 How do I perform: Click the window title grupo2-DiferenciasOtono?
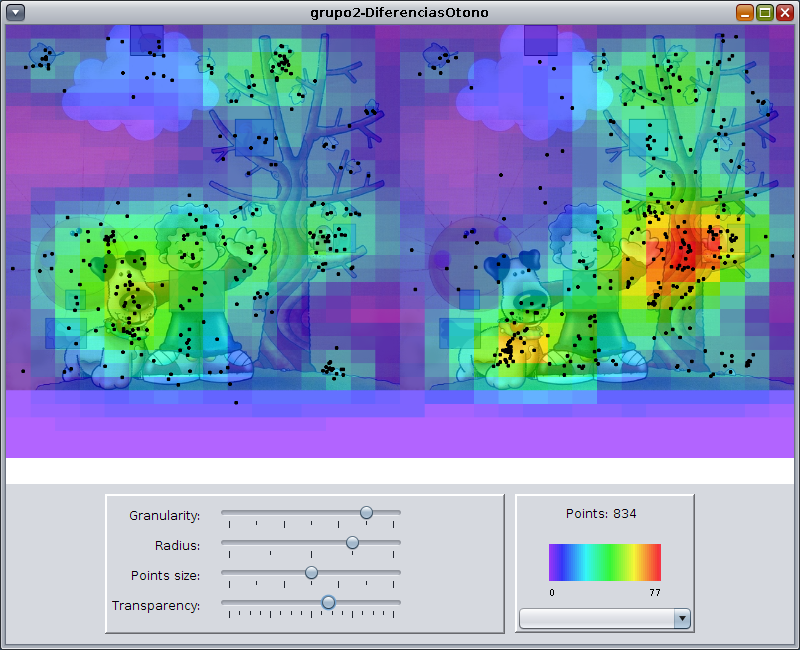pos(399,13)
